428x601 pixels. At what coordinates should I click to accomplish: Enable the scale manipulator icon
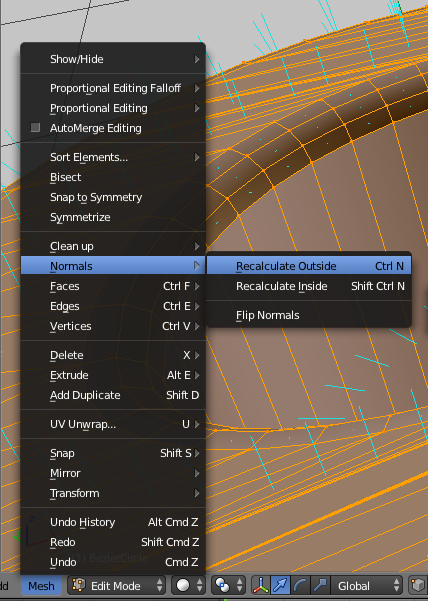tap(320, 585)
